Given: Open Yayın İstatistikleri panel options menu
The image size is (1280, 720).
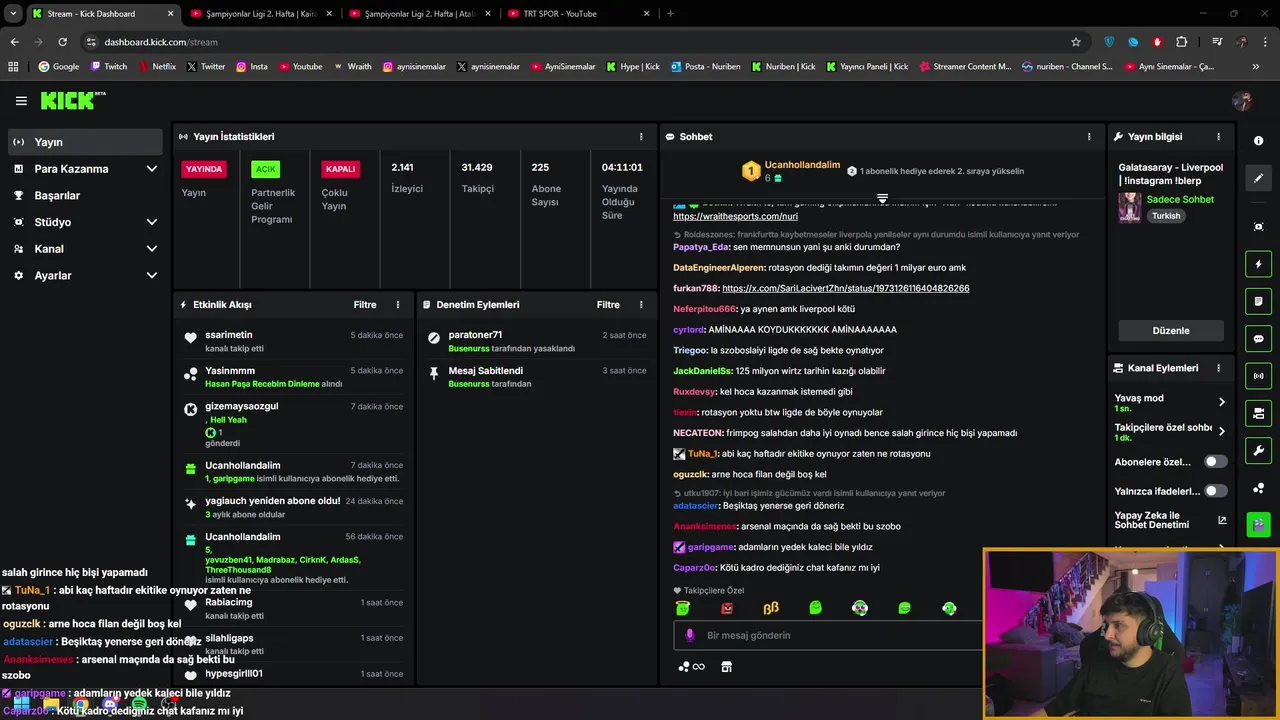Looking at the screenshot, I should click(641, 137).
